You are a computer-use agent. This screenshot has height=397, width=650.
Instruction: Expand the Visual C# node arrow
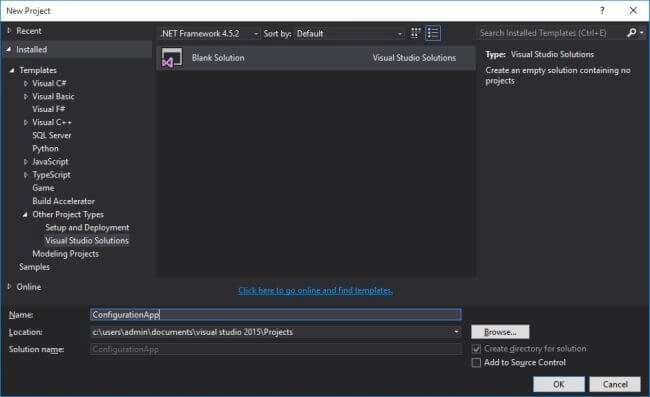pos(26,84)
